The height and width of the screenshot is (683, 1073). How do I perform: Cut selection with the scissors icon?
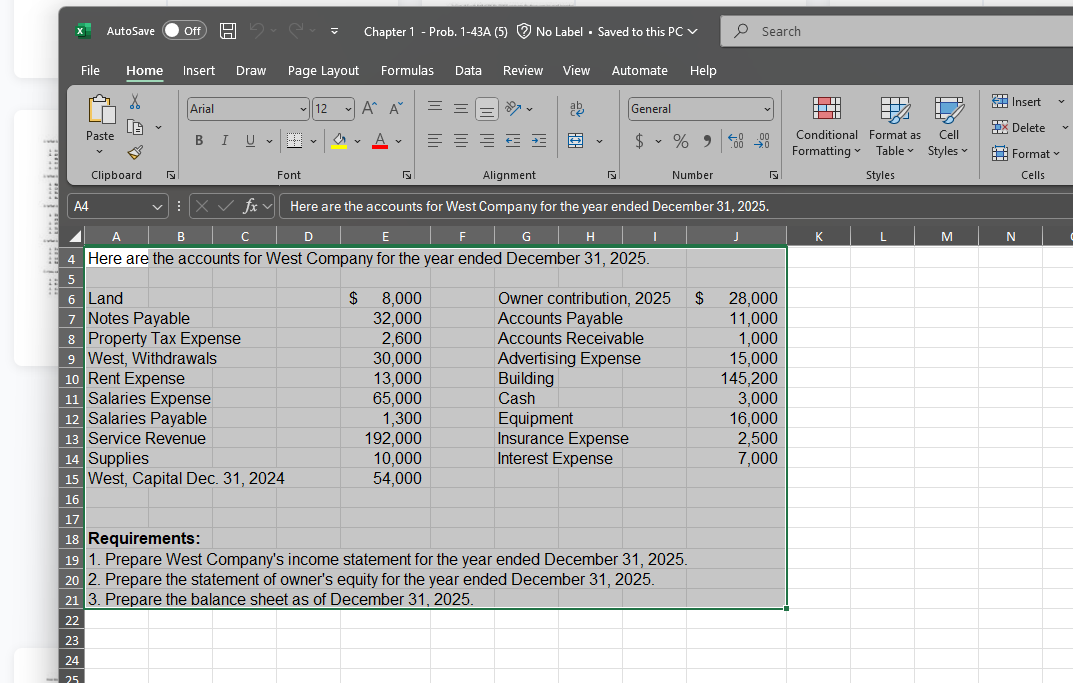click(137, 103)
